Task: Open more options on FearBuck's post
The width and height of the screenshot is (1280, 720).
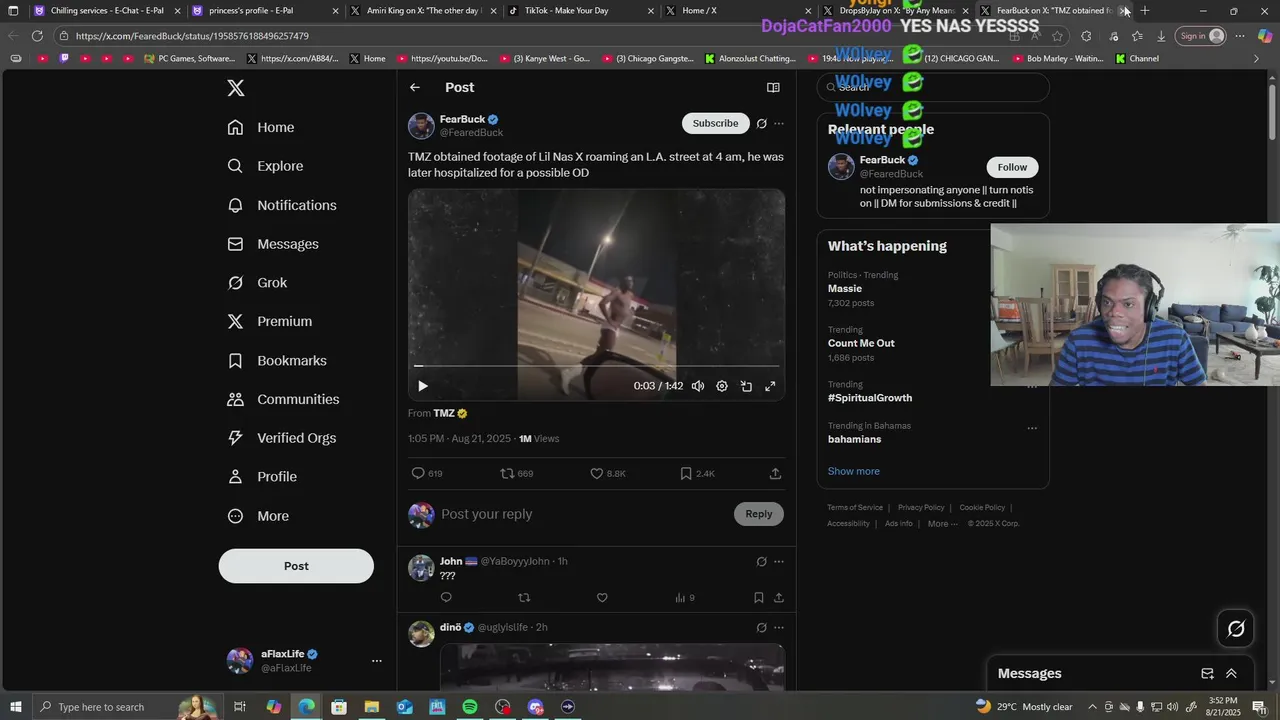Action: coord(779,124)
